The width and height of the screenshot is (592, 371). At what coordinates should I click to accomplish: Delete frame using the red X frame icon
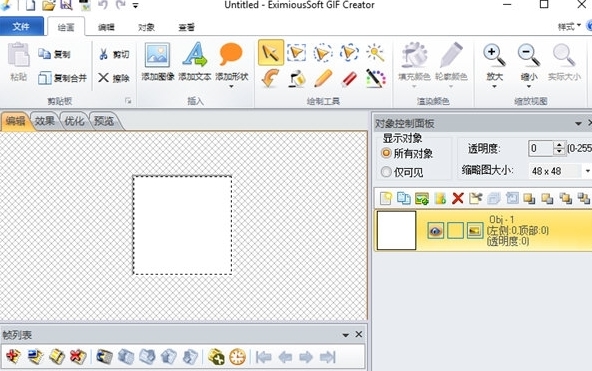click(78, 356)
